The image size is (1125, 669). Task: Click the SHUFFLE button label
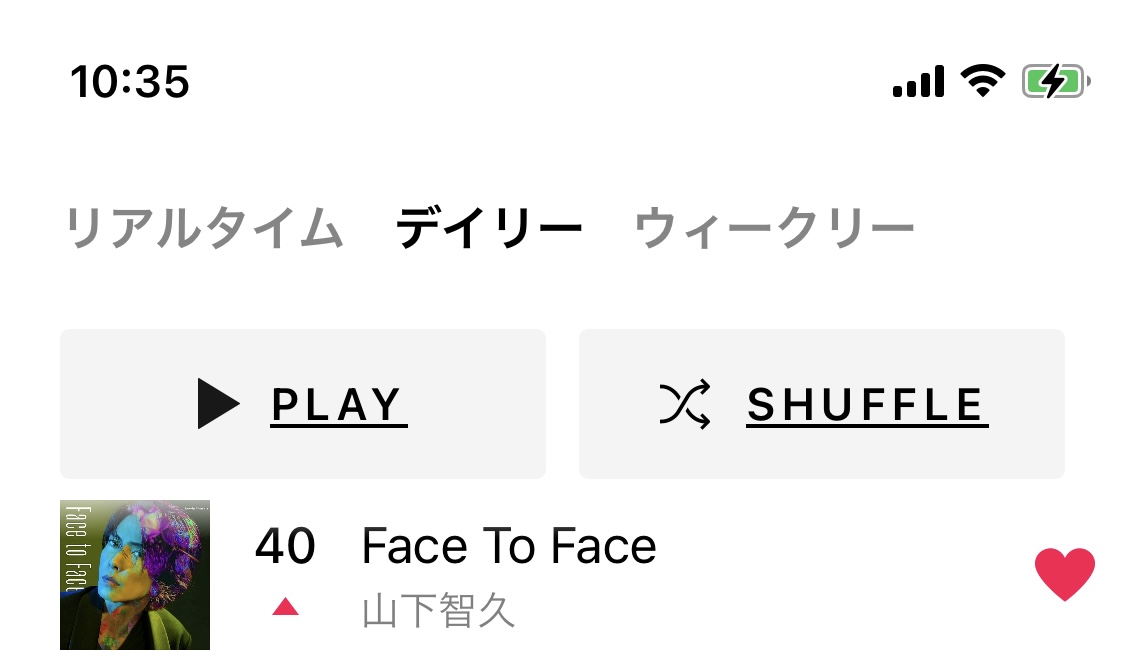[x=867, y=405]
